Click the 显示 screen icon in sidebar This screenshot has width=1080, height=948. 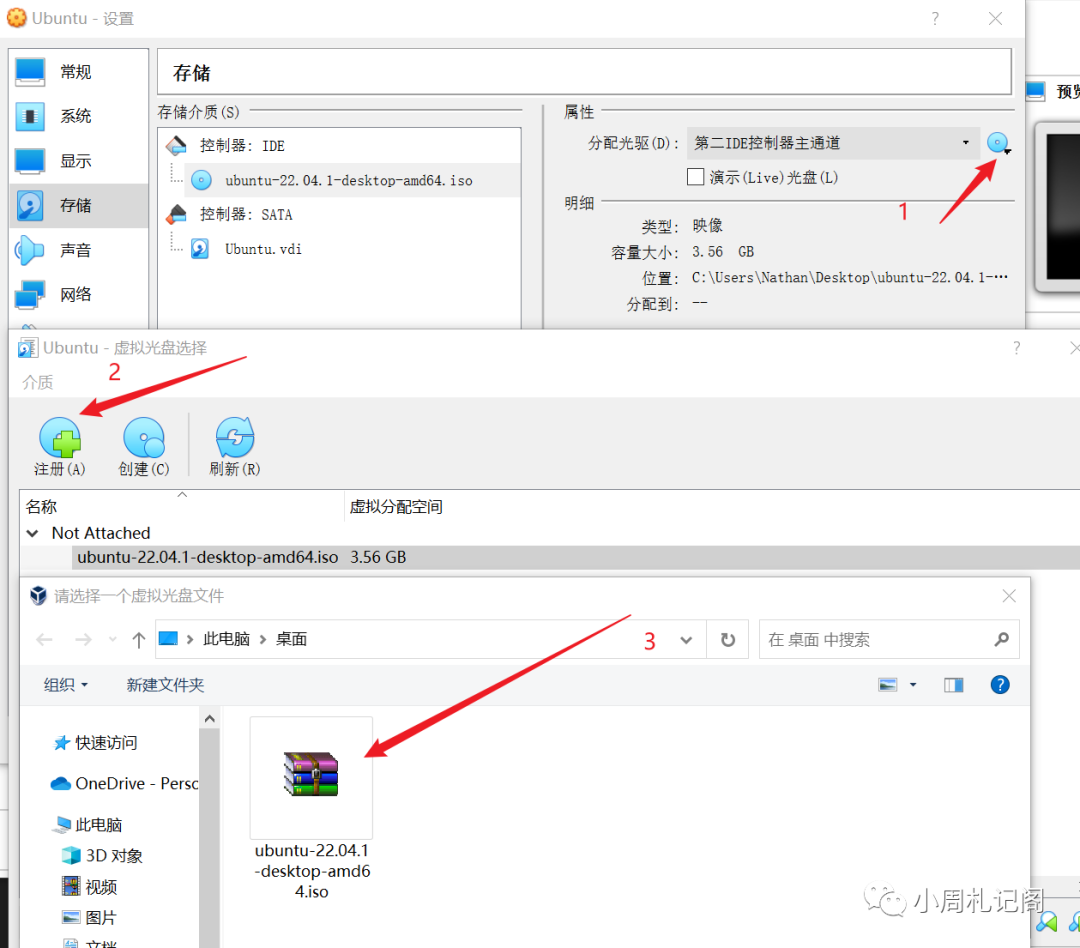click(30, 161)
